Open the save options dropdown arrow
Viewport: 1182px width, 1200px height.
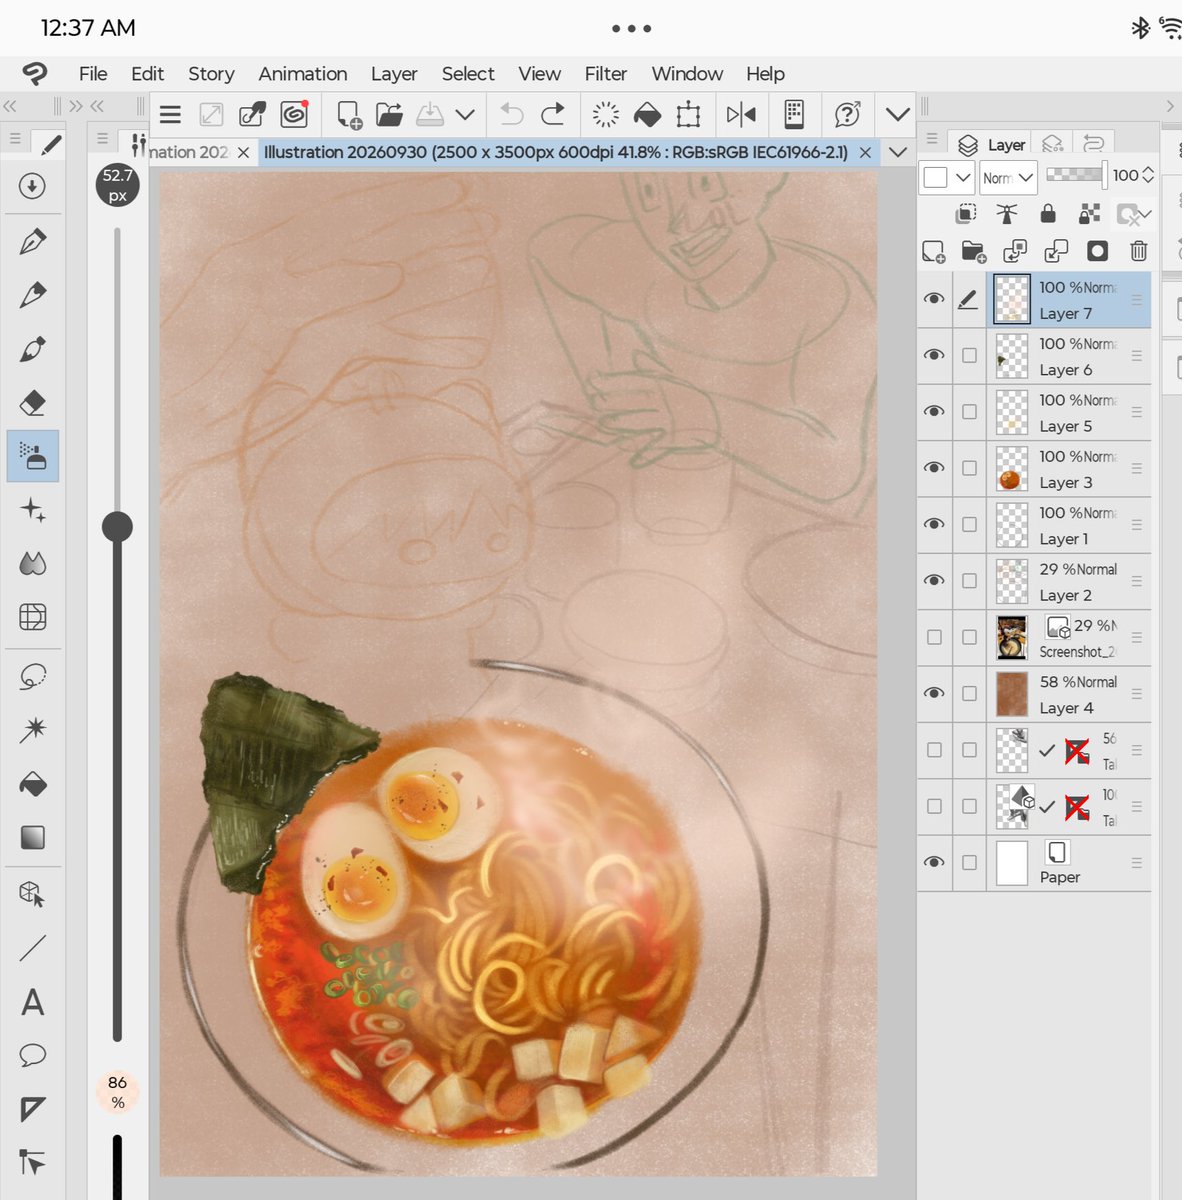click(465, 115)
